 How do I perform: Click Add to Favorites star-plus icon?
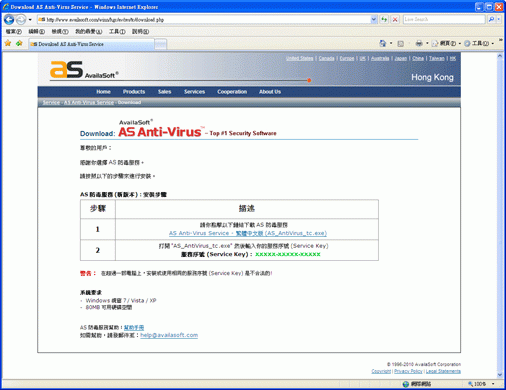click(x=19, y=43)
